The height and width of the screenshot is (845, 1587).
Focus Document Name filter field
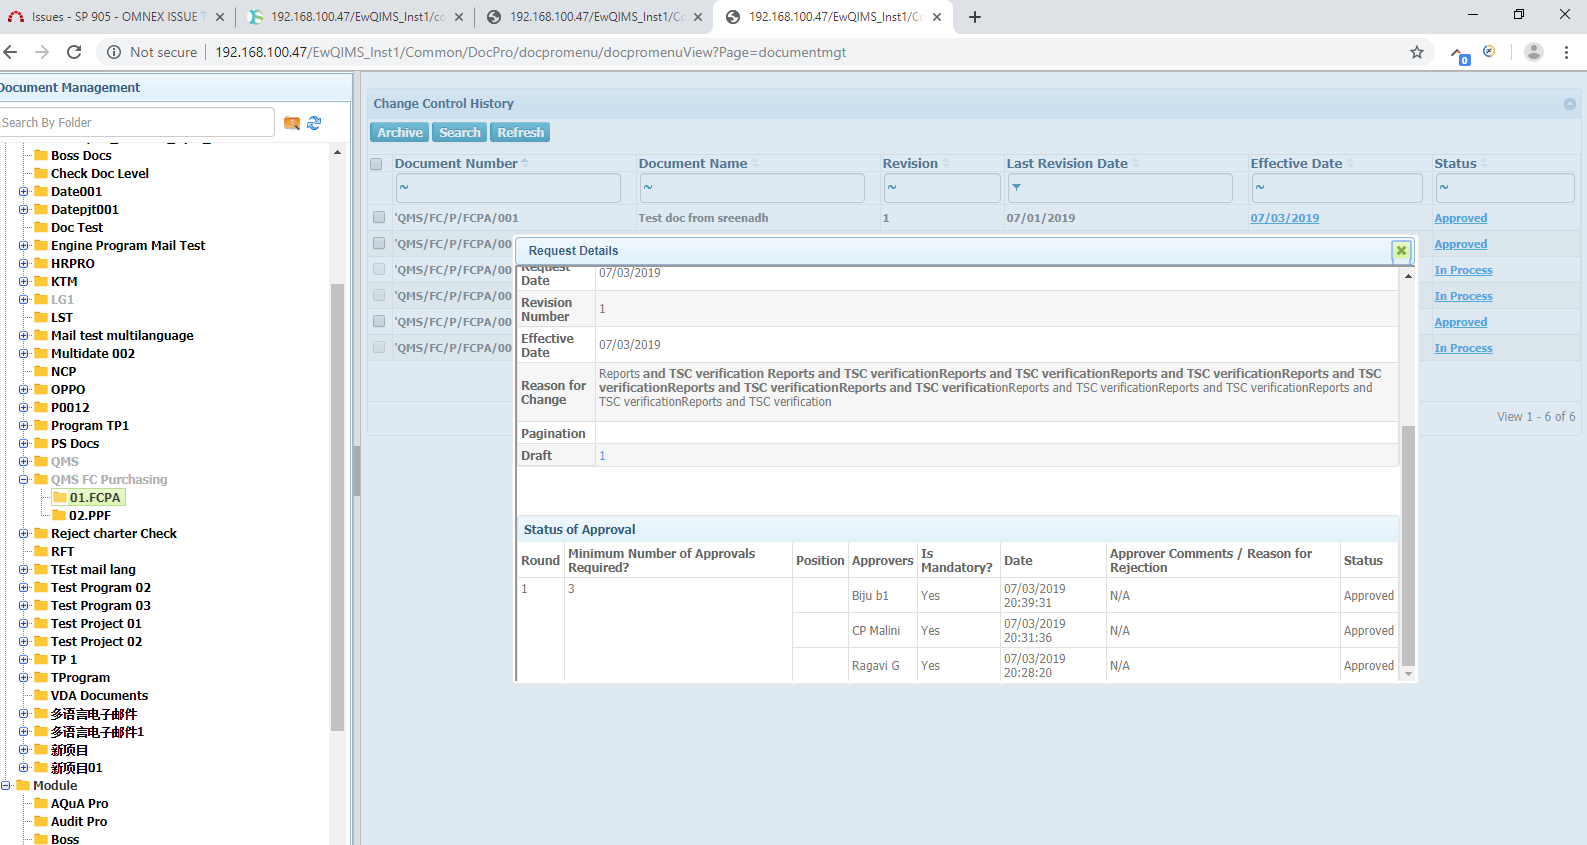pyautogui.click(x=752, y=187)
